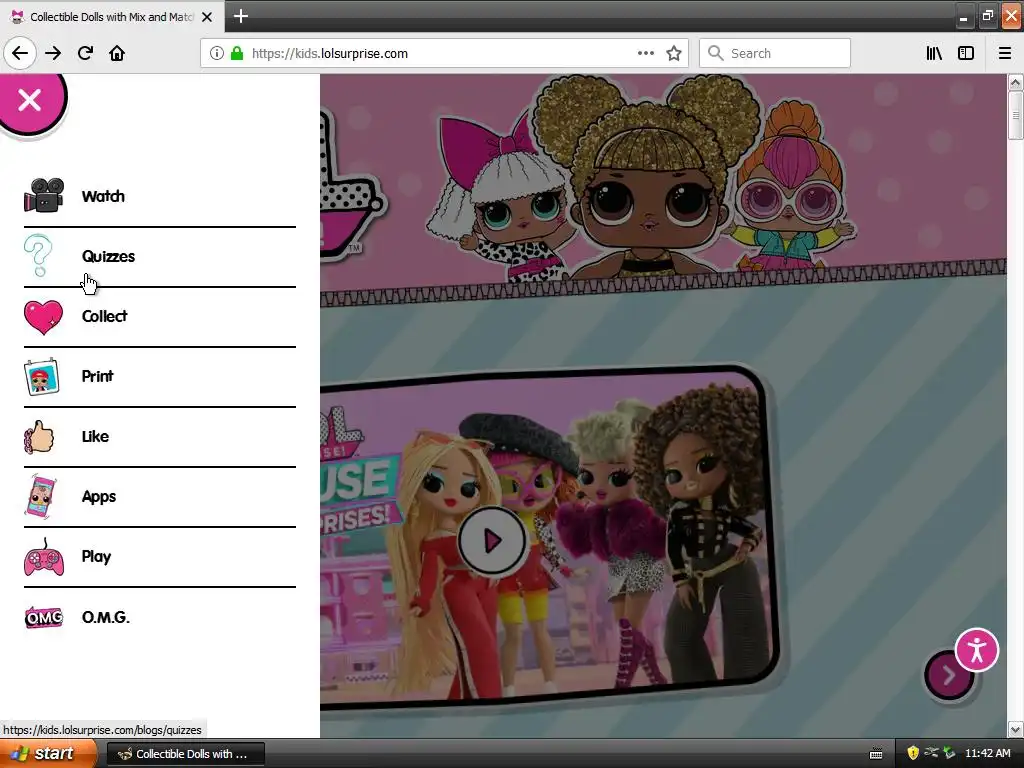Bookmark this page with the star

pos(674,54)
